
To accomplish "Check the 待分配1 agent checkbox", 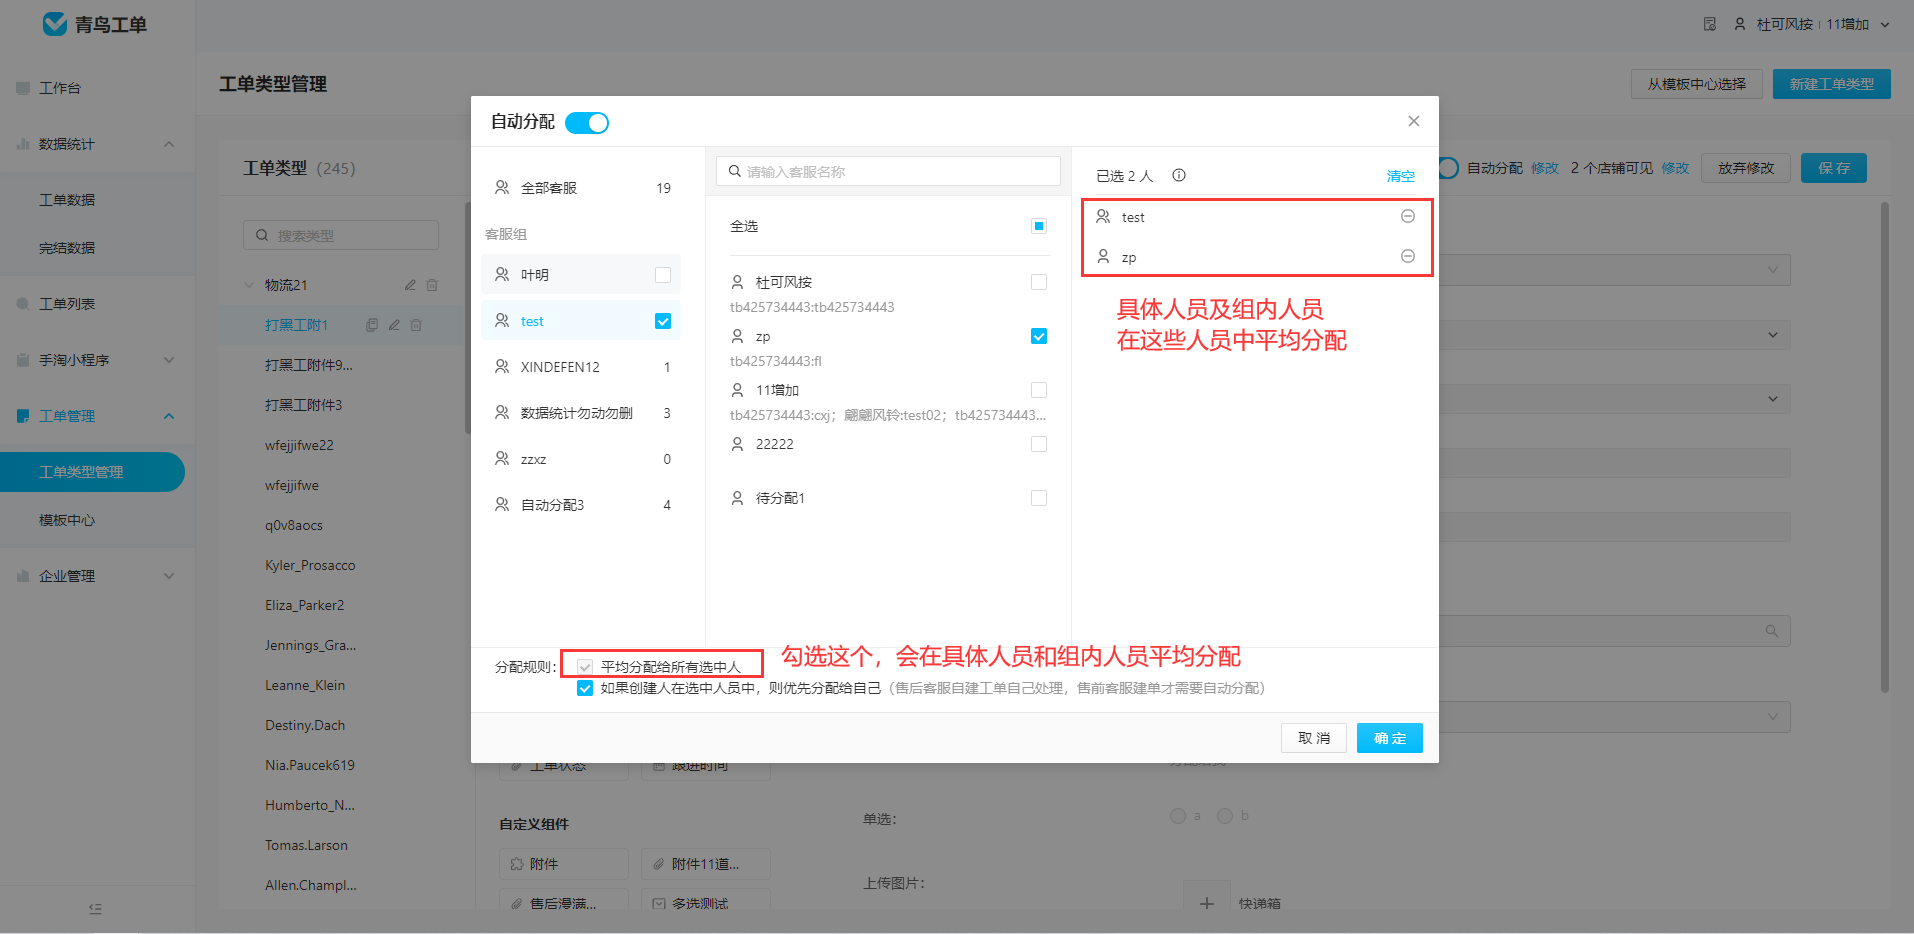I will click(1038, 498).
